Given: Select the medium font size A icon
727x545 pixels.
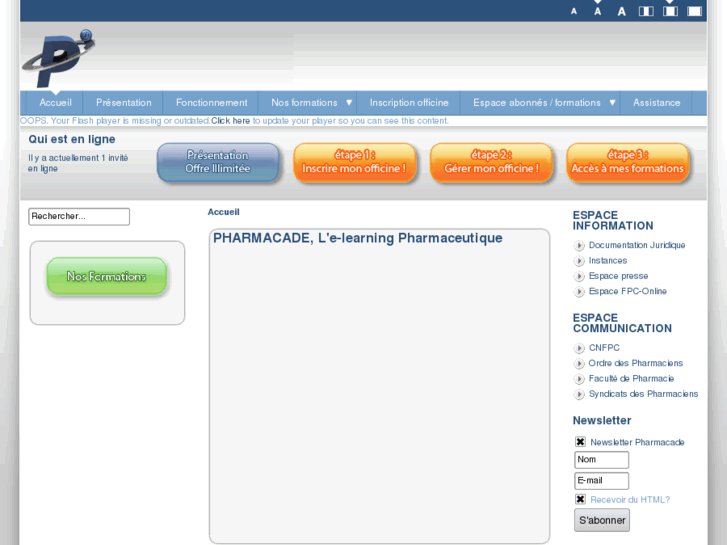Looking at the screenshot, I should [x=598, y=12].
